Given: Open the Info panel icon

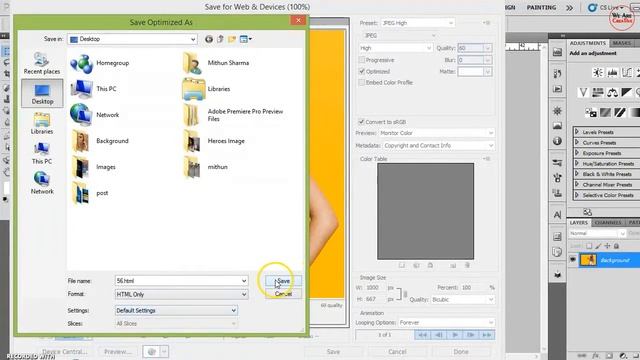Looking at the screenshot, I should click(557, 141).
